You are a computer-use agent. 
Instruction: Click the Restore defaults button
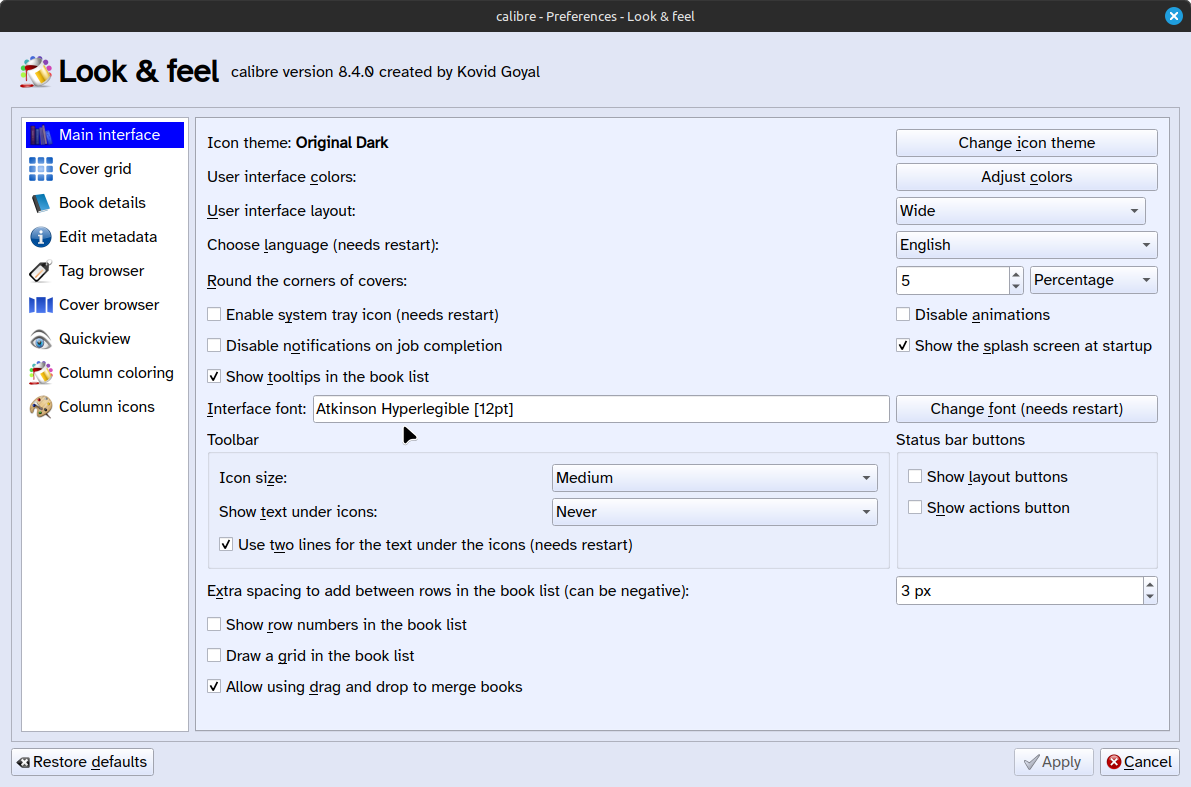[x=83, y=762]
